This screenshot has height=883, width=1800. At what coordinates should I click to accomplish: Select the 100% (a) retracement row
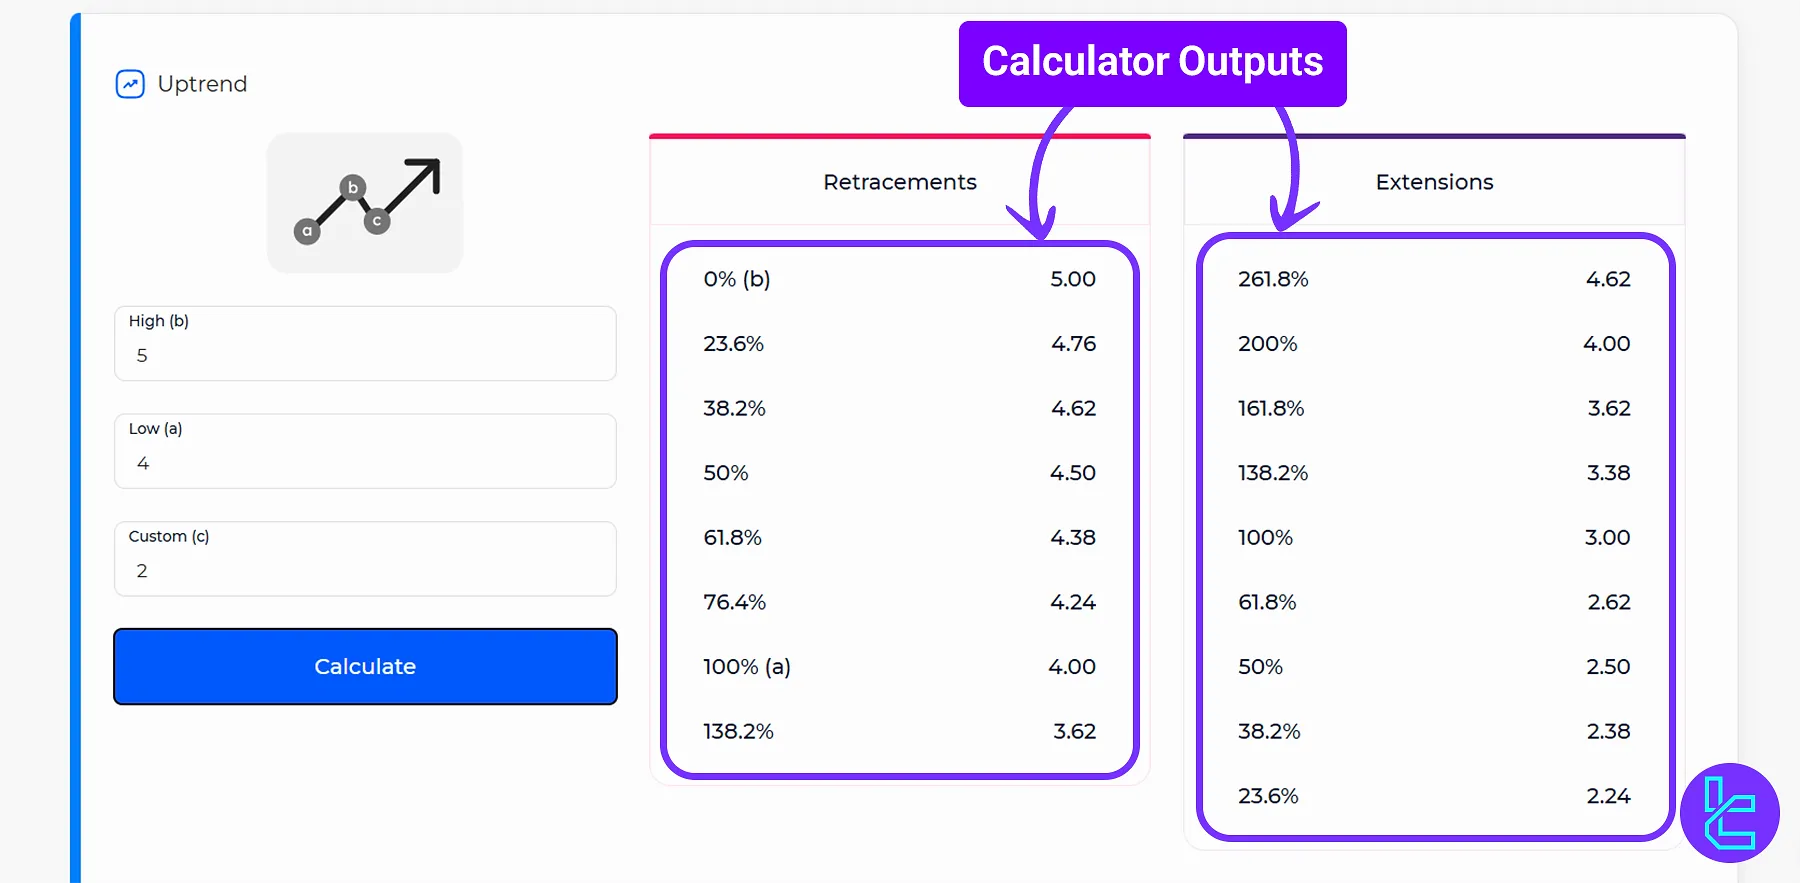click(x=899, y=666)
